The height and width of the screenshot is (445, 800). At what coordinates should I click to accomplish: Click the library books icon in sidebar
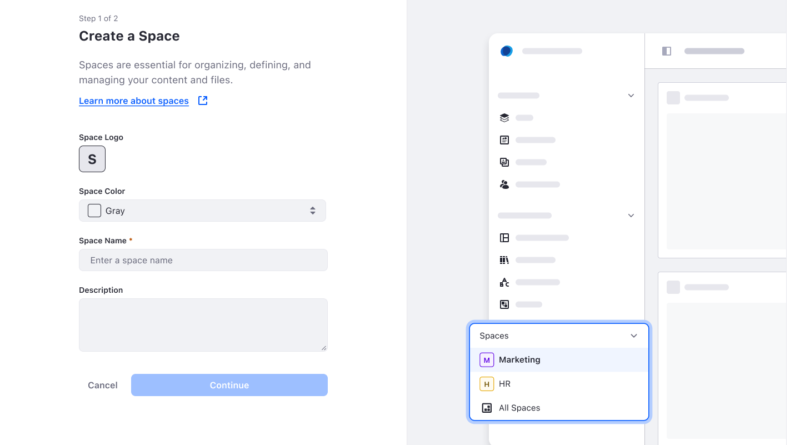pos(504,260)
